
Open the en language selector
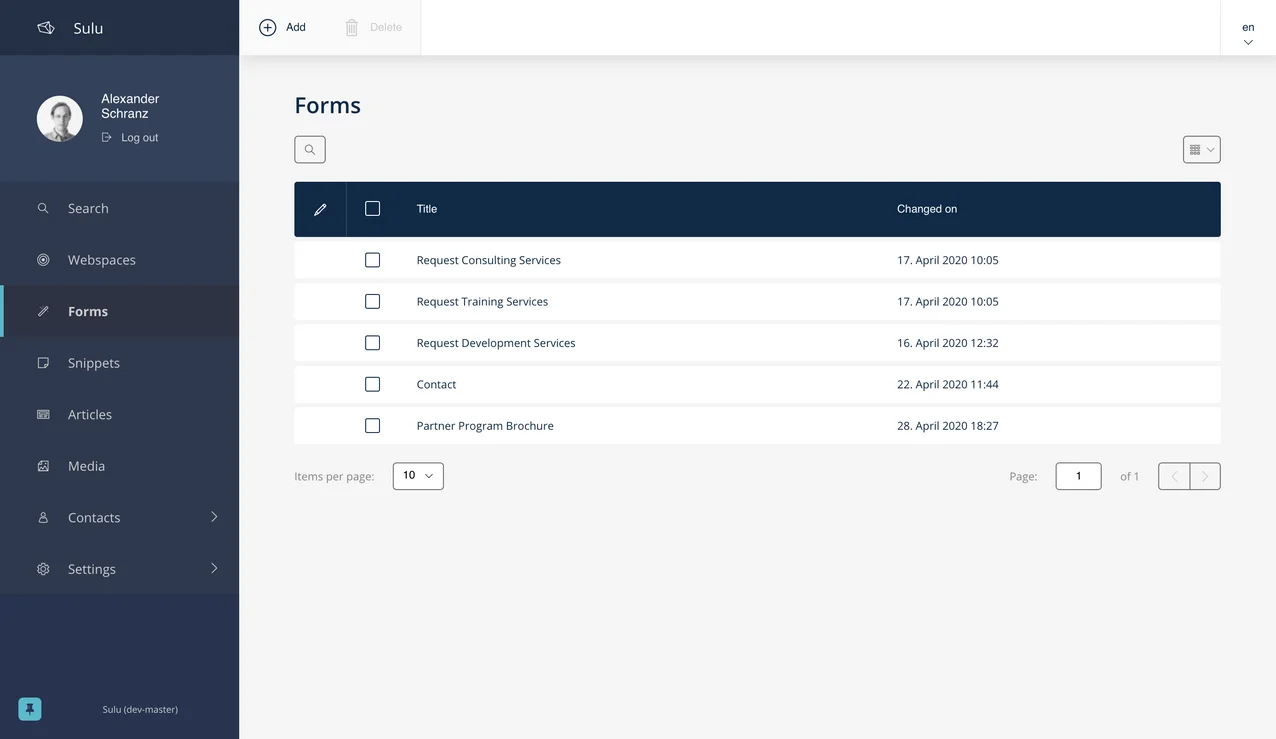coord(1247,31)
